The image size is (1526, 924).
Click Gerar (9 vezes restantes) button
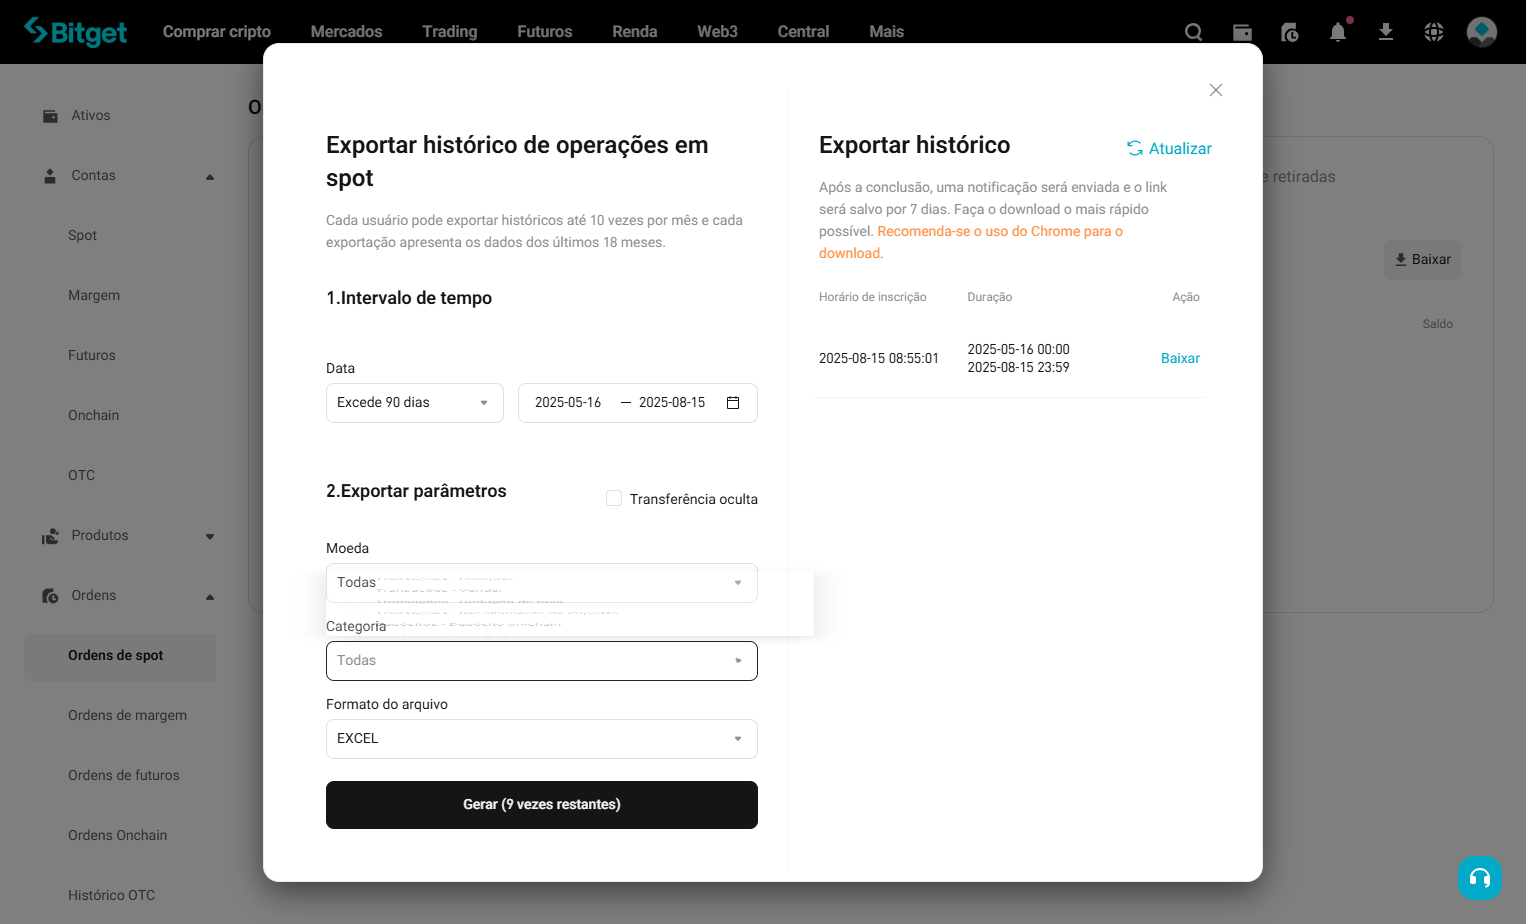coord(542,805)
